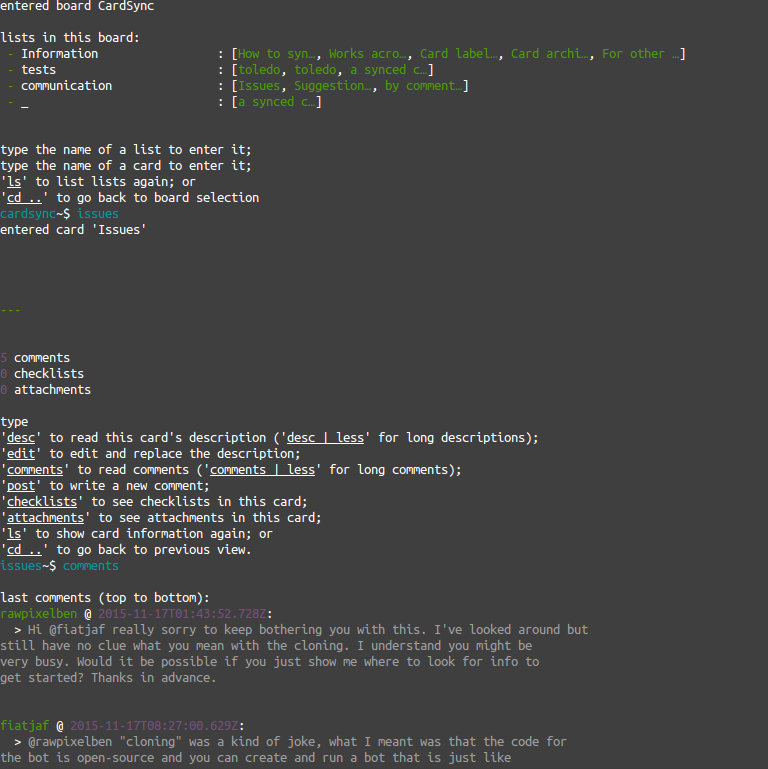
Task: Click the green '---' separator line
Action: [x=10, y=310]
